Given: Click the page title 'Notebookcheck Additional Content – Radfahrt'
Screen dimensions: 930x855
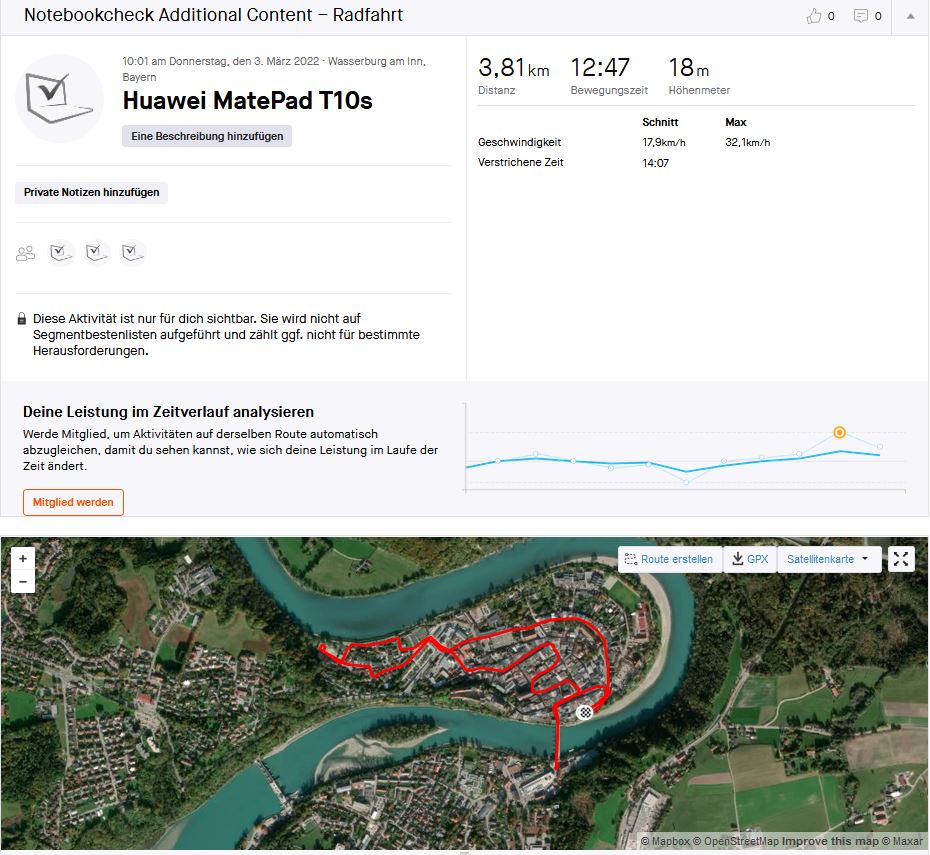Looking at the screenshot, I should pyautogui.click(x=213, y=15).
